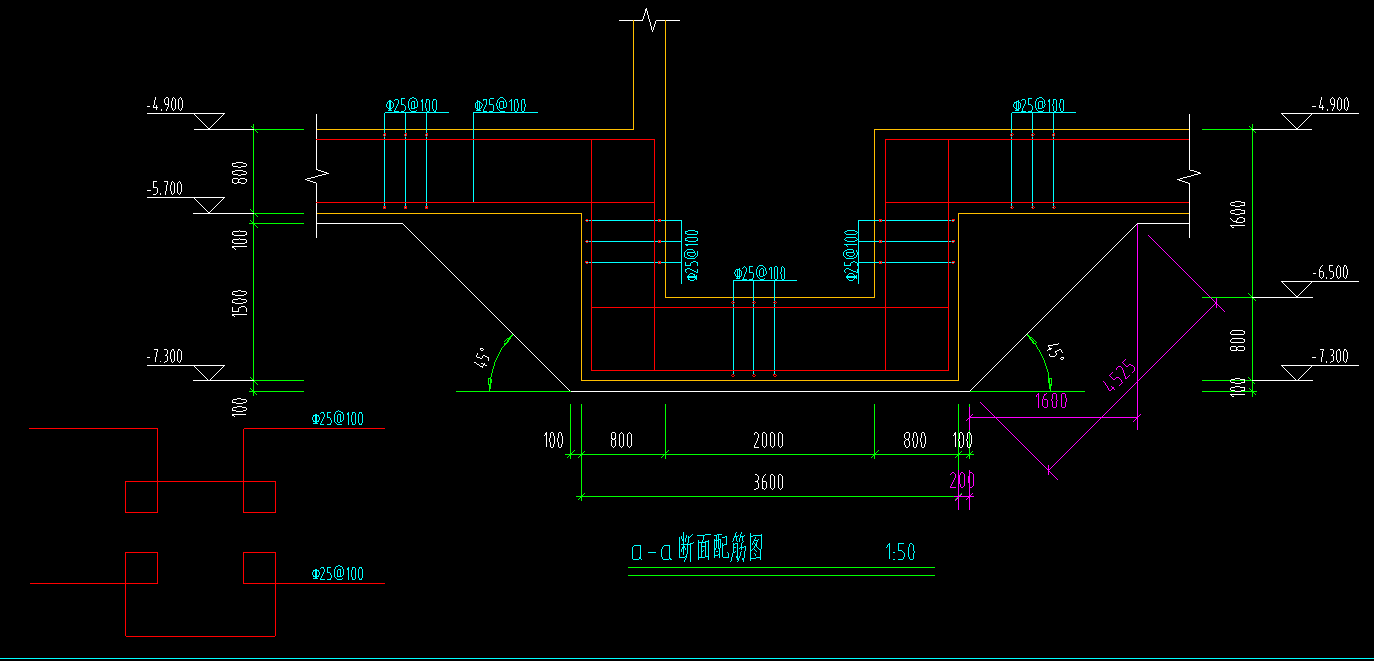This screenshot has height=661, width=1374.
Task: Select the top-right Φ25@100 rebar label
Action: point(1038,105)
